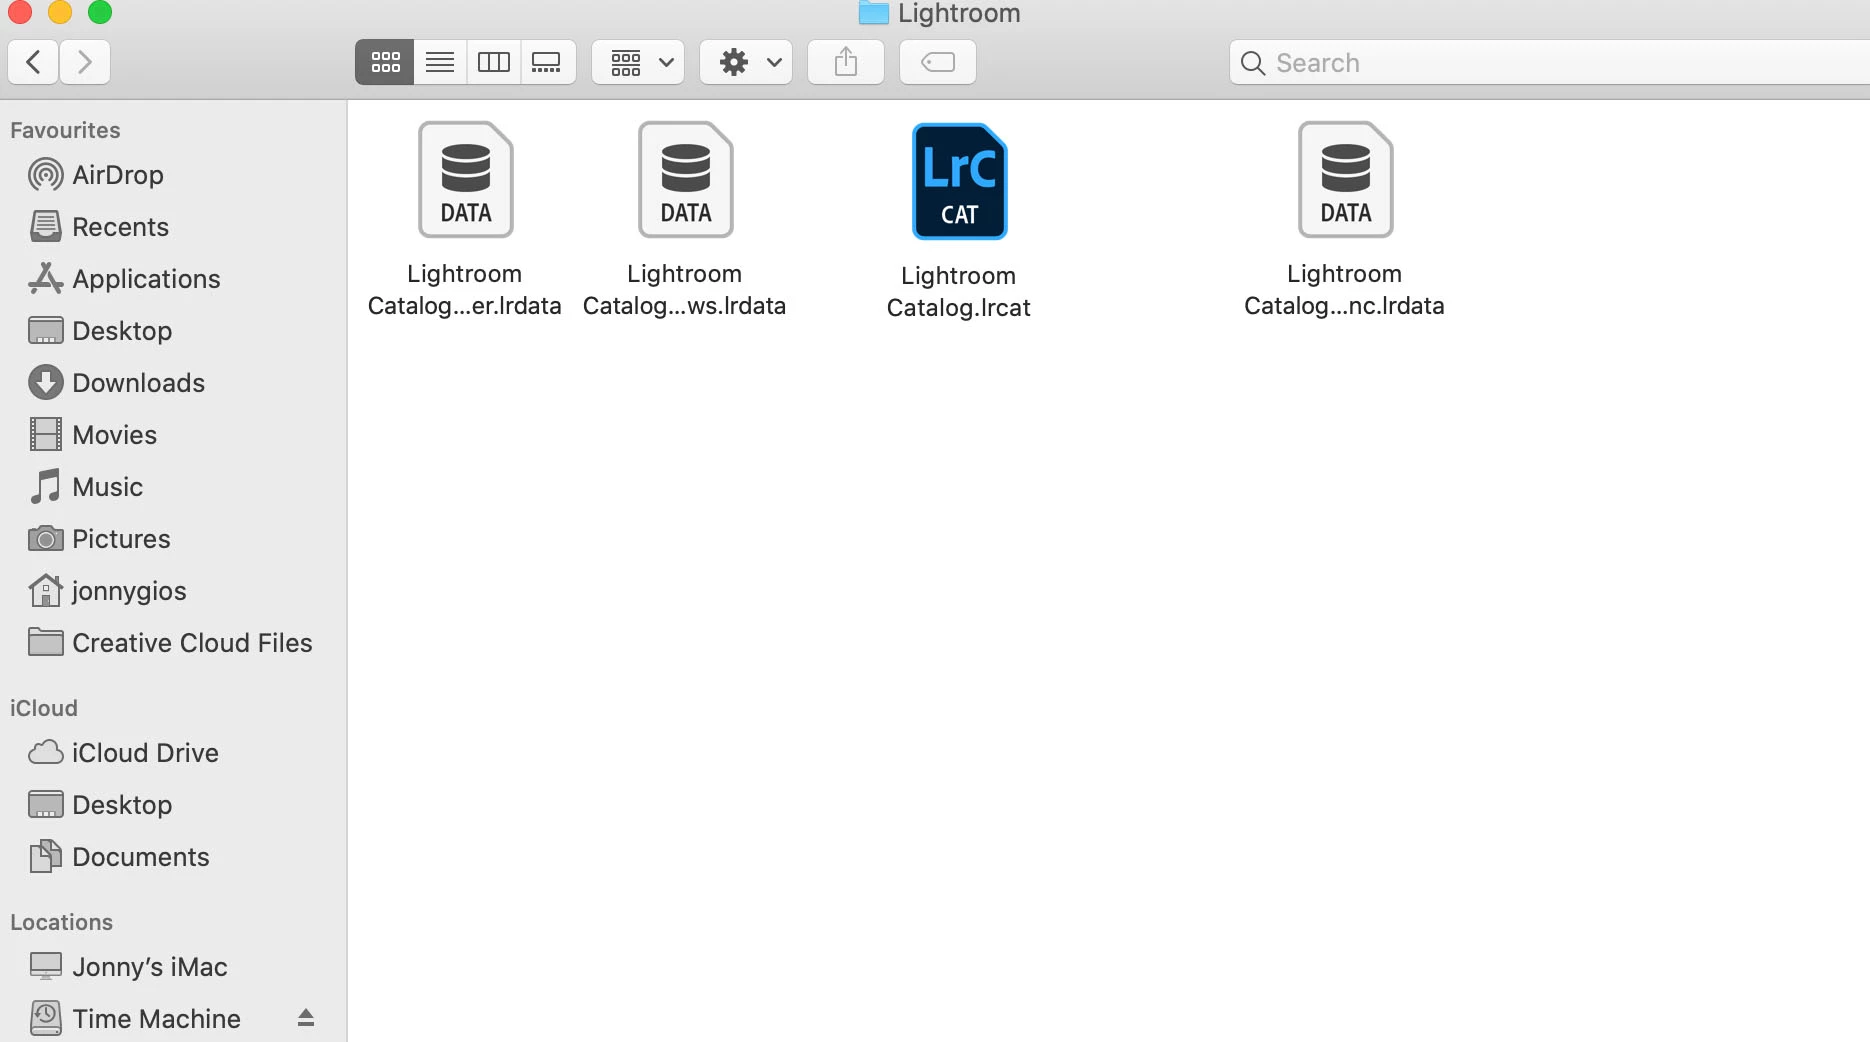Open Applications in the sidebar
The width and height of the screenshot is (1870, 1042).
pyautogui.click(x=173, y=279)
